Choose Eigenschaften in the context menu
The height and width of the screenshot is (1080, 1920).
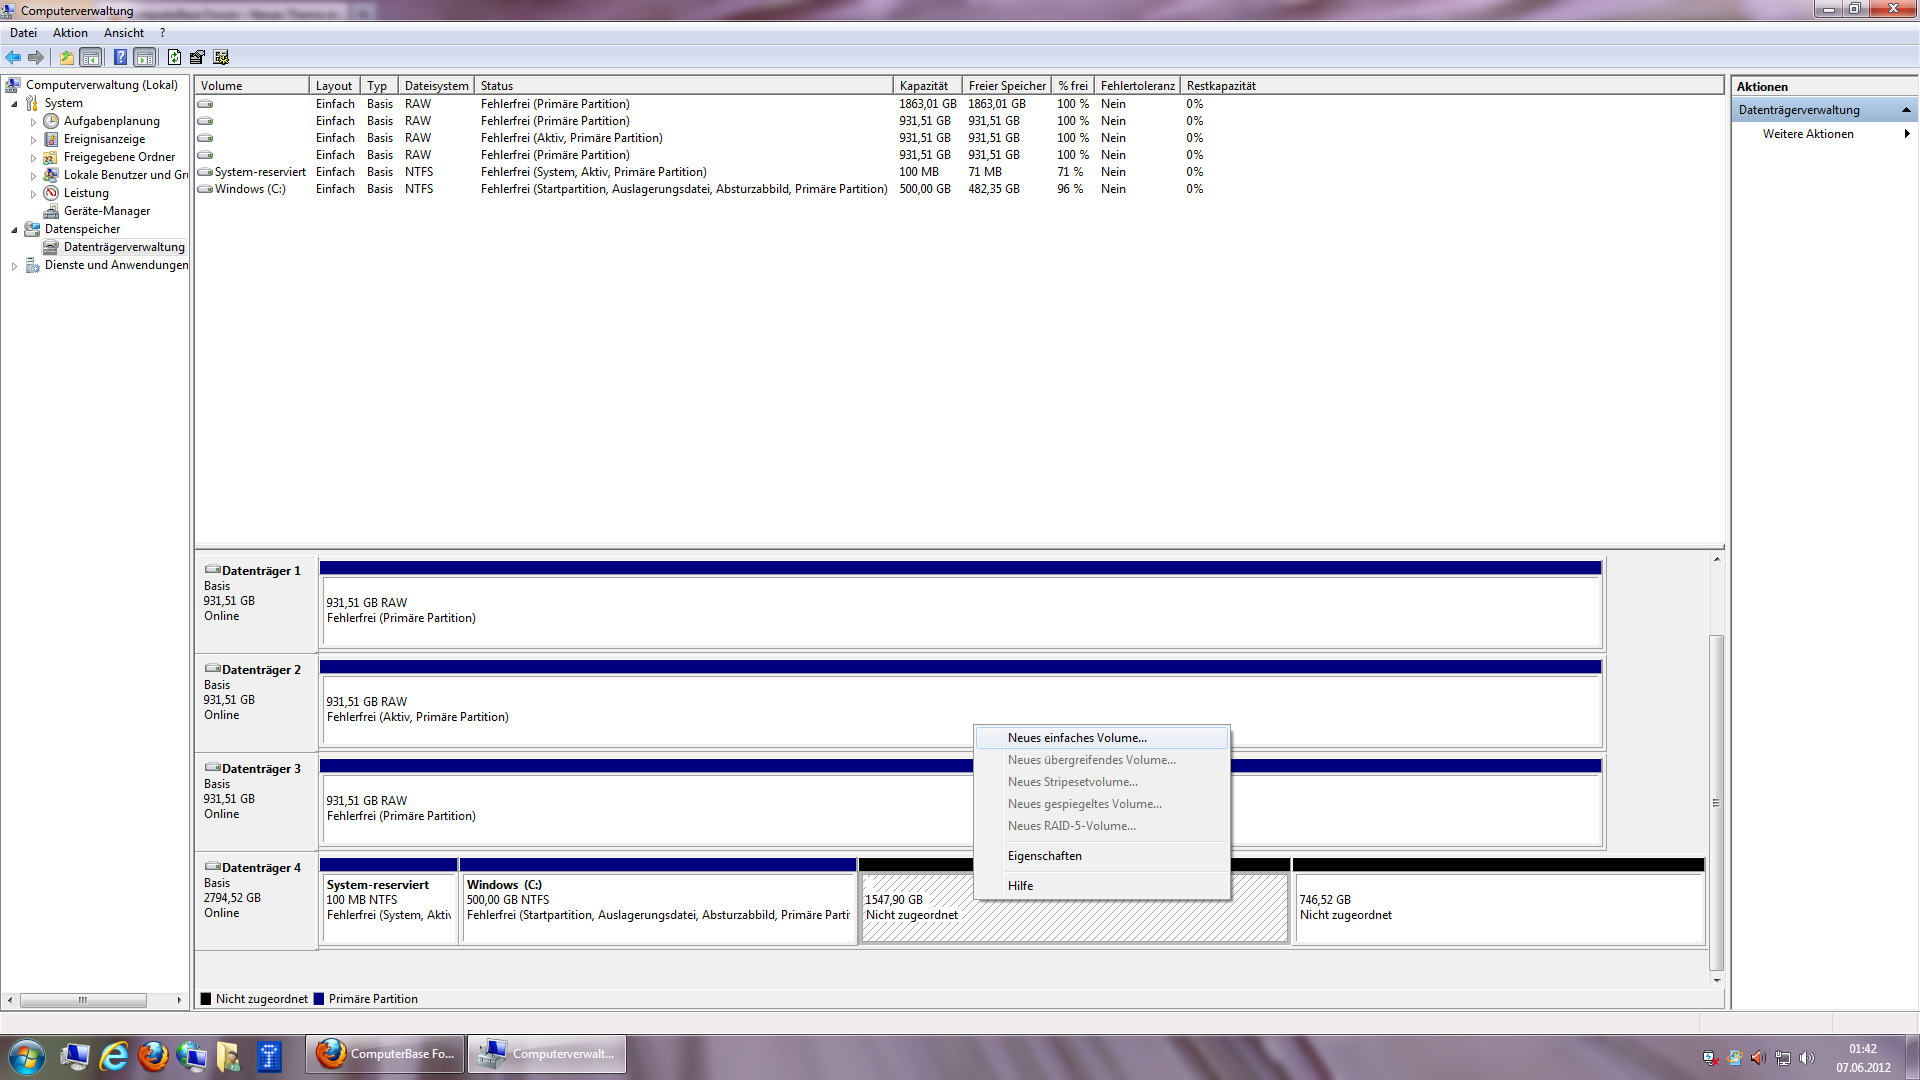1044,856
